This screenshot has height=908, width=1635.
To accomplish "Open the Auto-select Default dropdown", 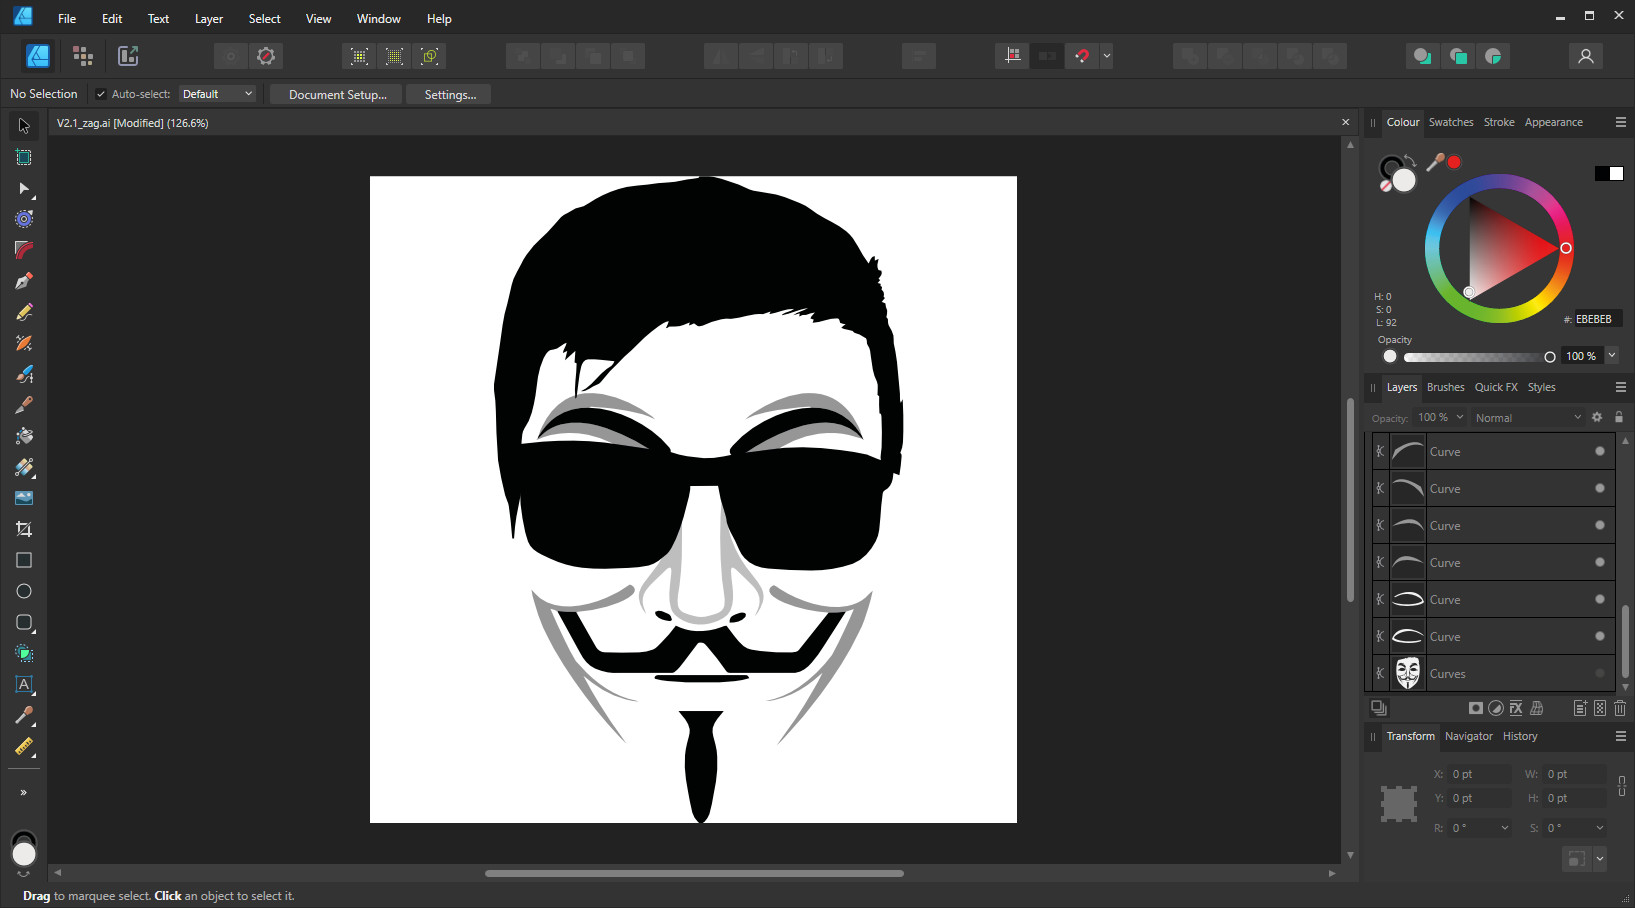I will [217, 94].
